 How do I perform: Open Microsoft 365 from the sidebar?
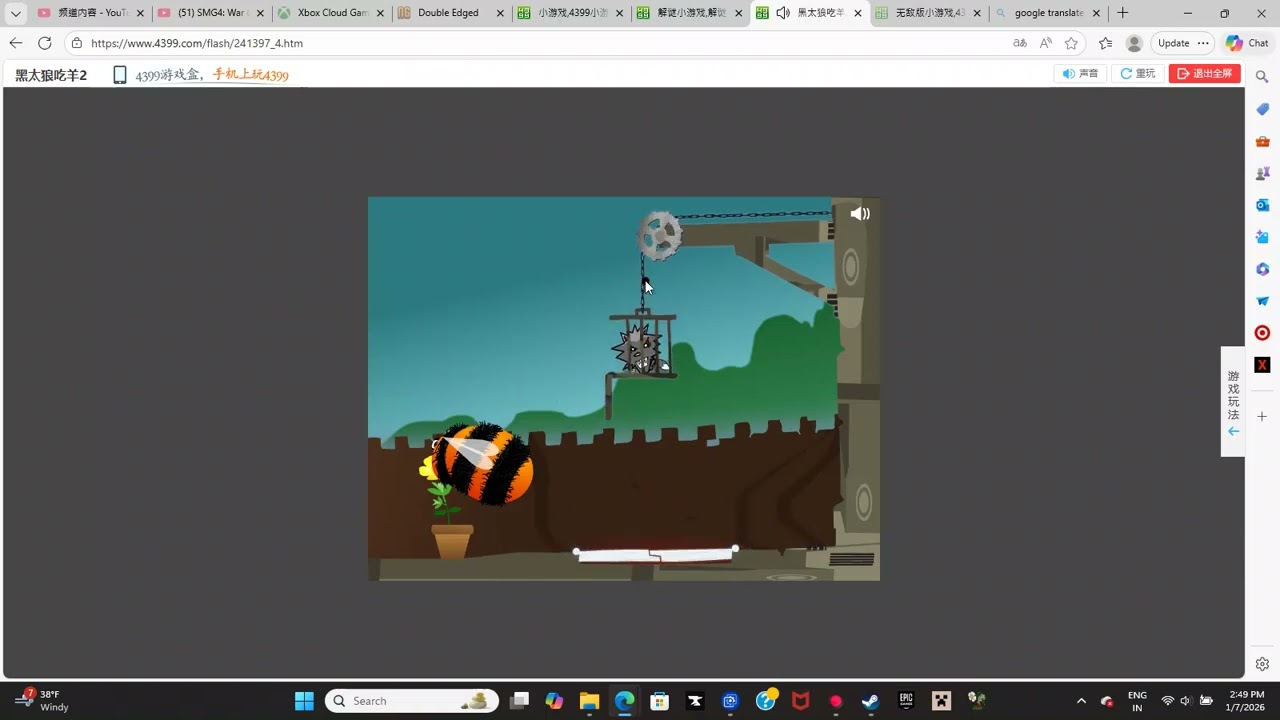1262,269
